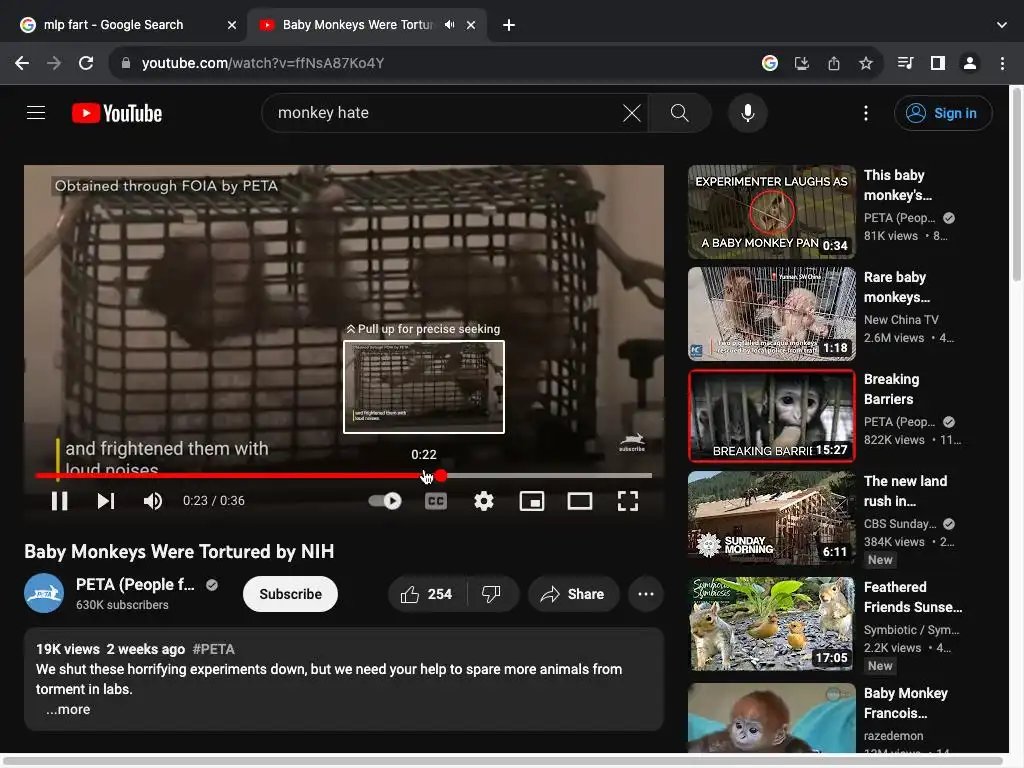Viewport: 1024px width, 768px height.
Task: Dislike the video with thumbs down
Action: coord(491,594)
